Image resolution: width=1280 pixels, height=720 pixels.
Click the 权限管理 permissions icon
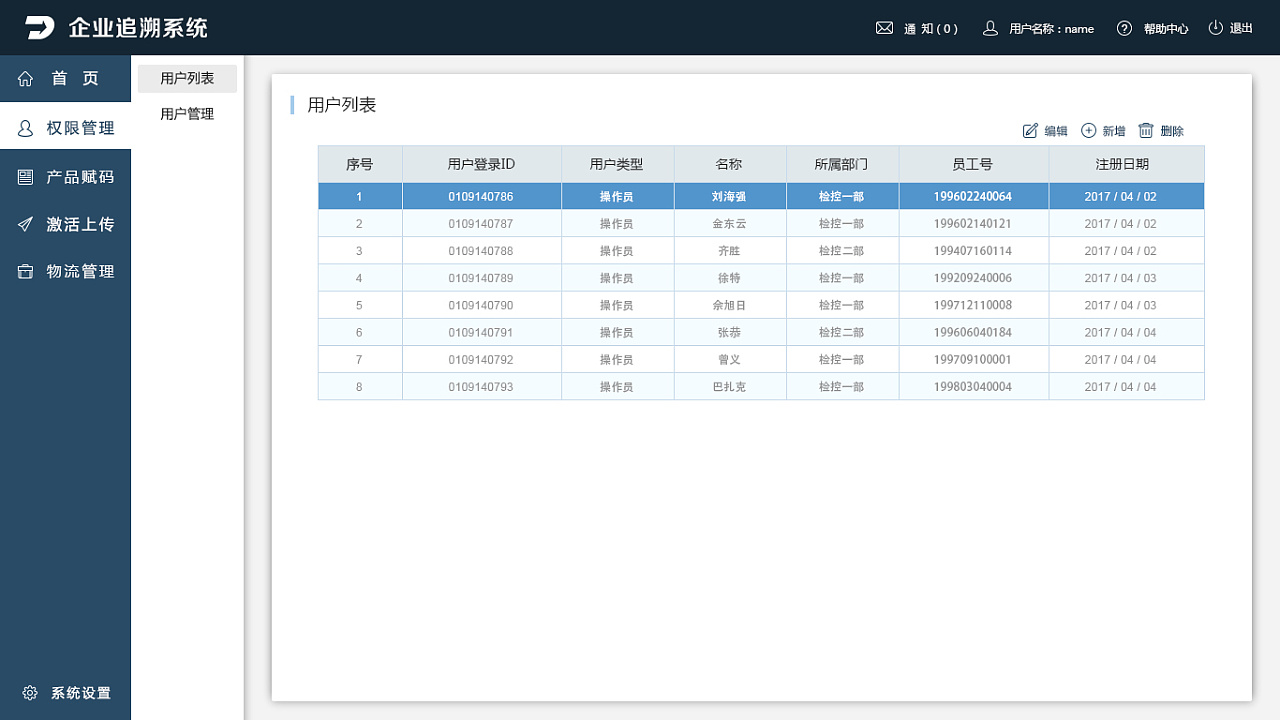[x=24, y=127]
